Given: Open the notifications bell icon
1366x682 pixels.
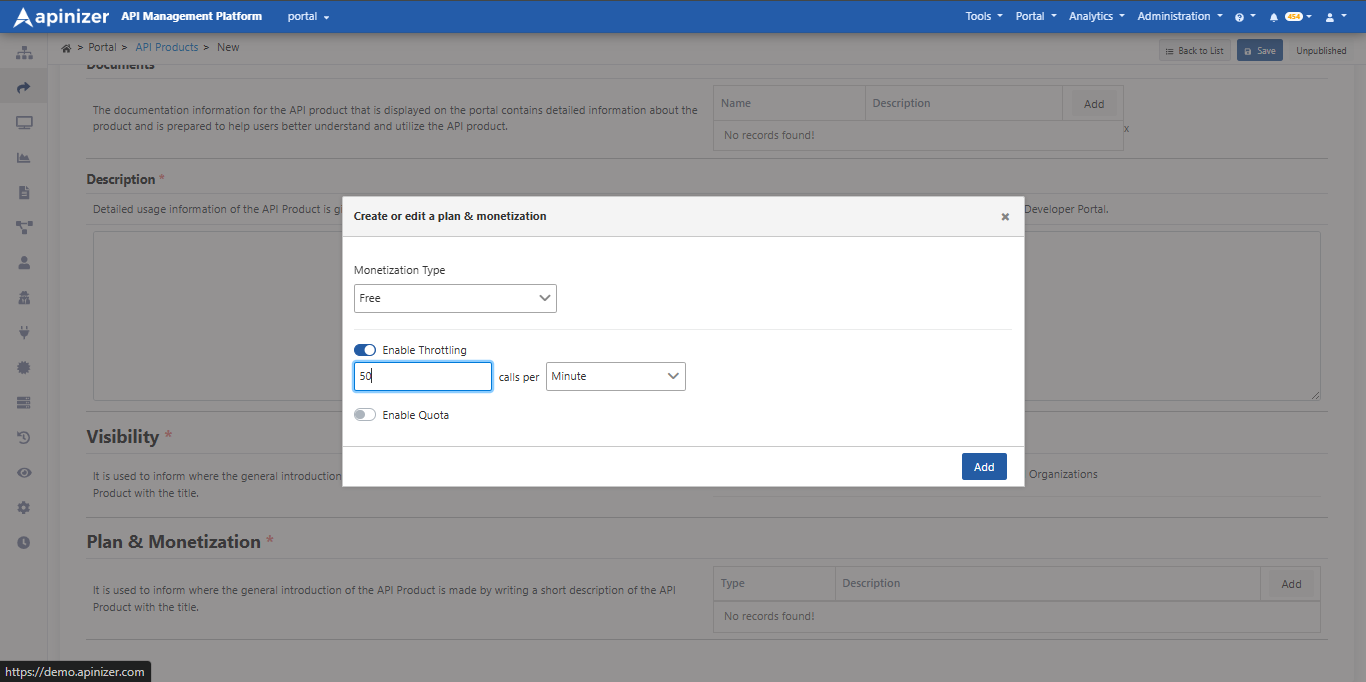Looking at the screenshot, I should (1273, 17).
